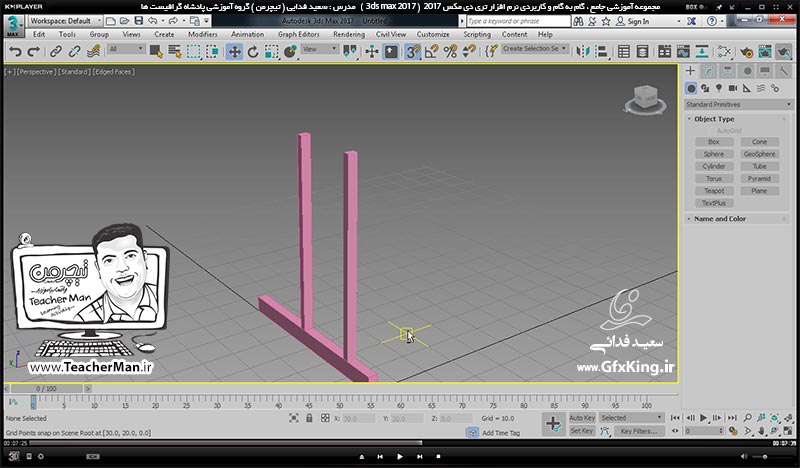Click the Sphere primitive button
Viewport: 800px width, 468px height.
[714, 154]
